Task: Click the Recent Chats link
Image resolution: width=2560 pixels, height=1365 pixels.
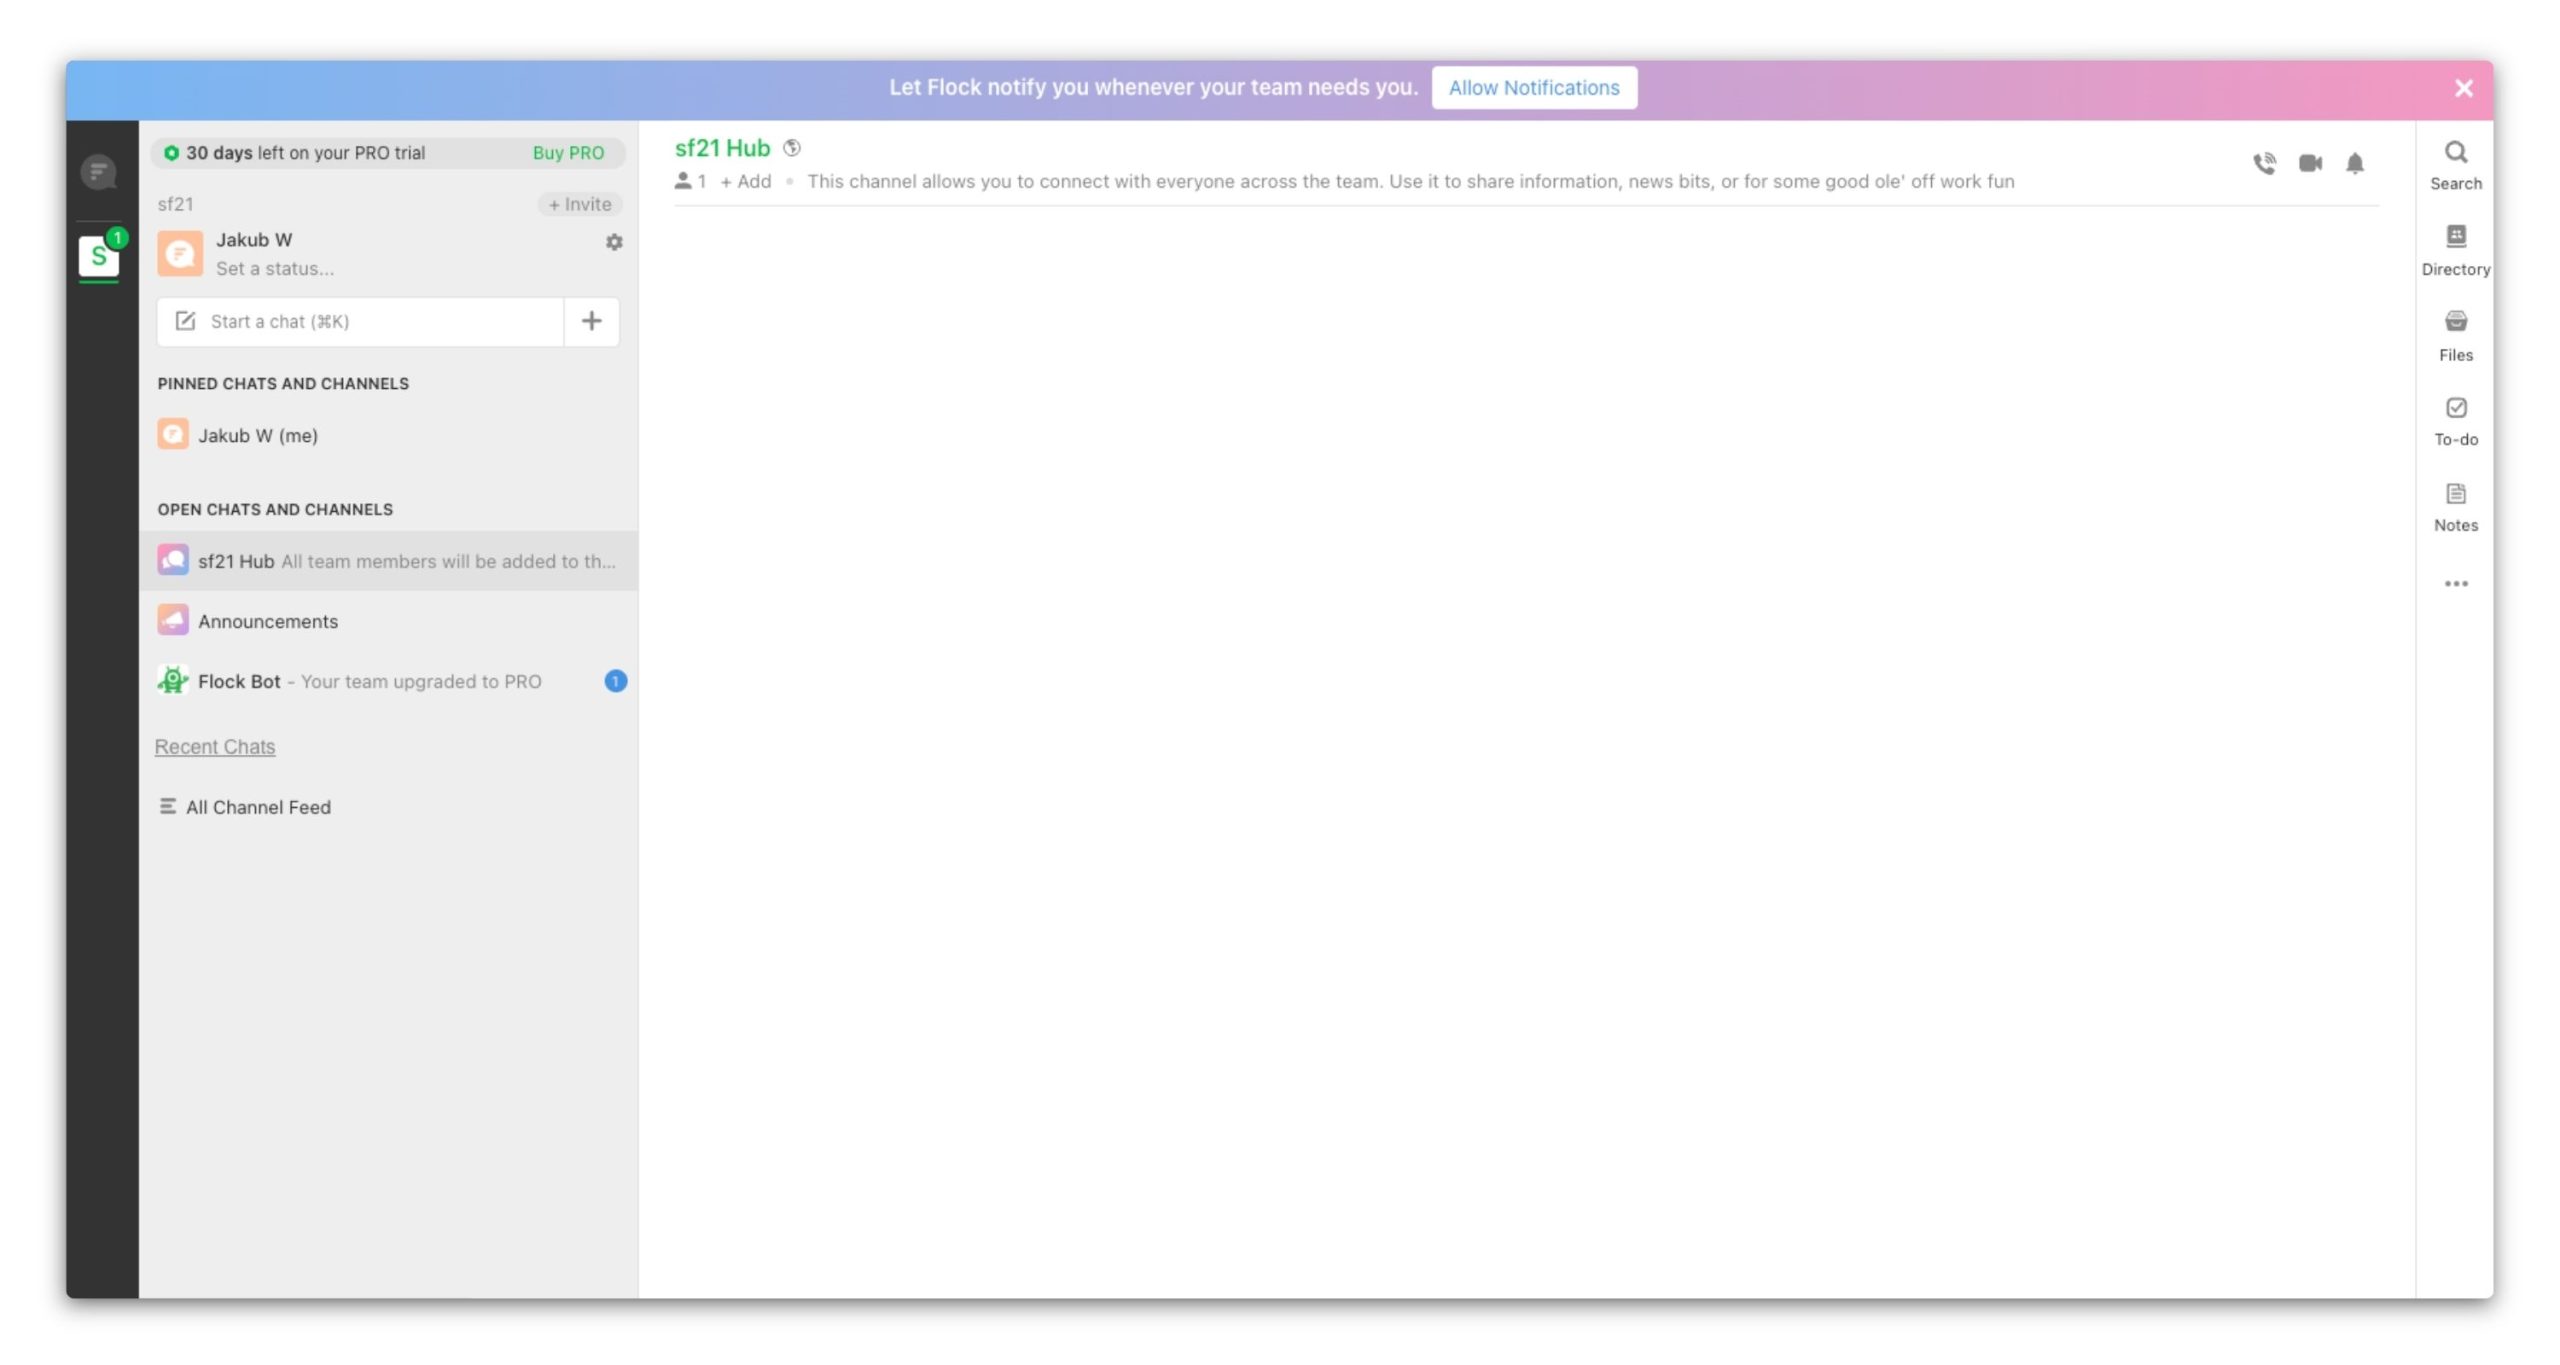Action: pos(215,747)
